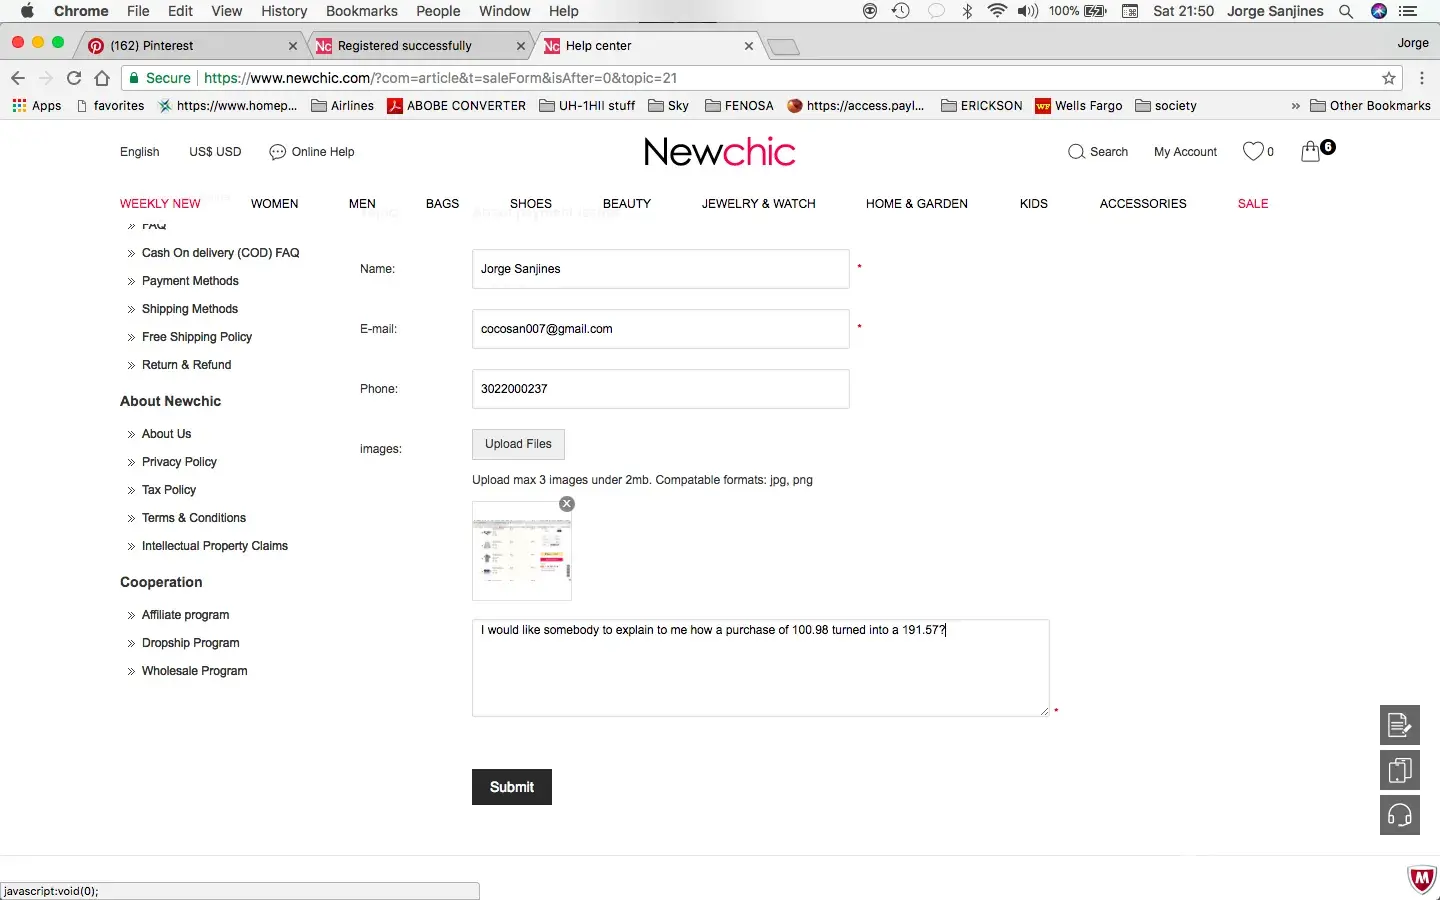The image size is (1440, 900).
Task: Click the headset support icon
Action: coord(1400,815)
